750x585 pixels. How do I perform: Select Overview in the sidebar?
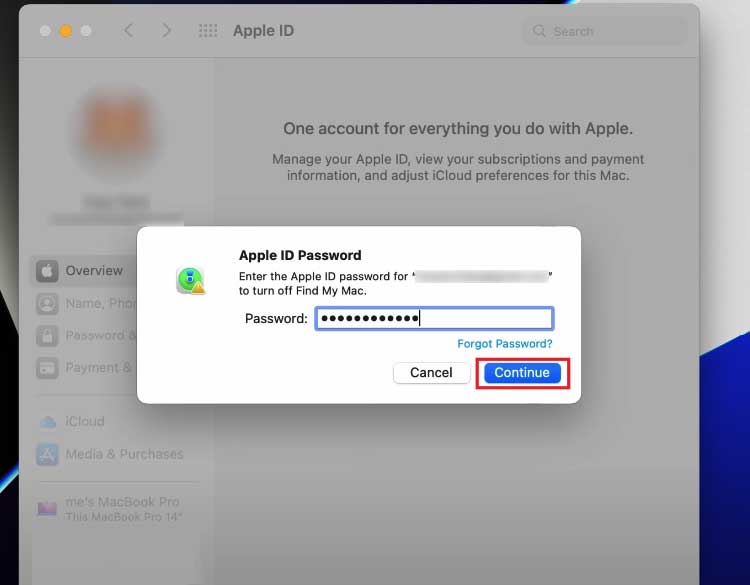(x=85, y=271)
